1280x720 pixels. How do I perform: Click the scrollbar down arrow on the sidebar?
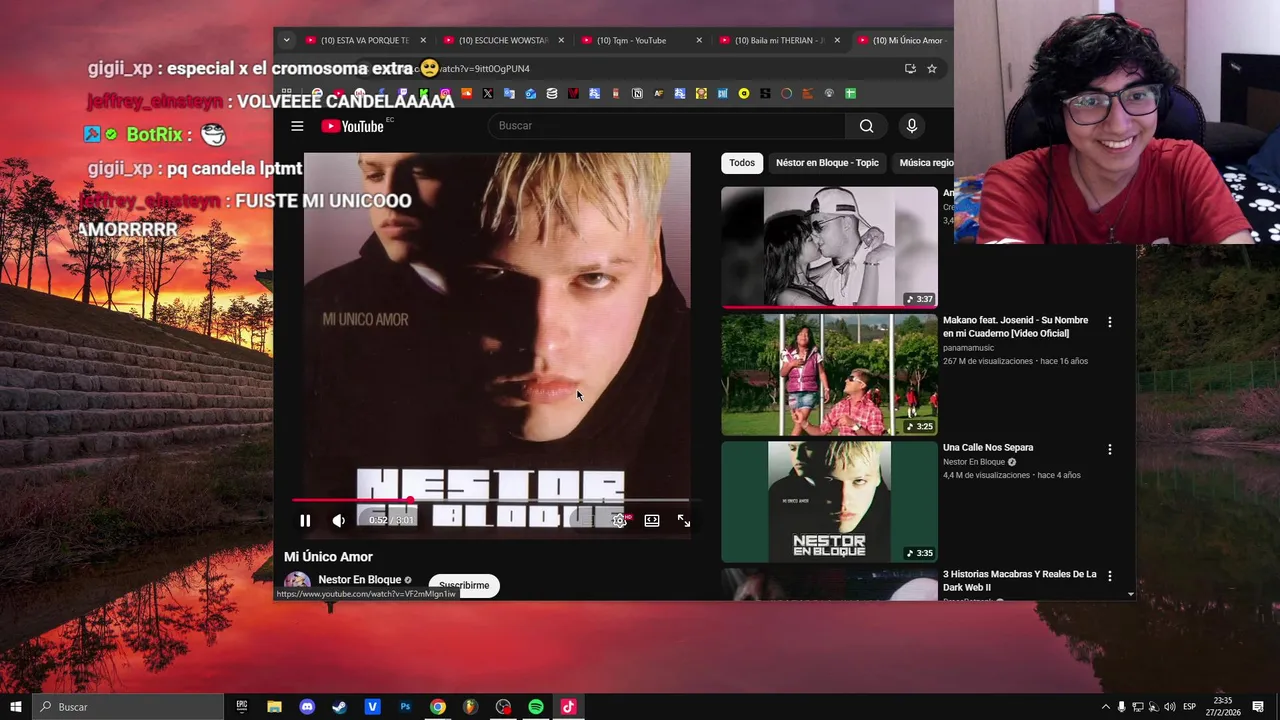click(x=1131, y=594)
